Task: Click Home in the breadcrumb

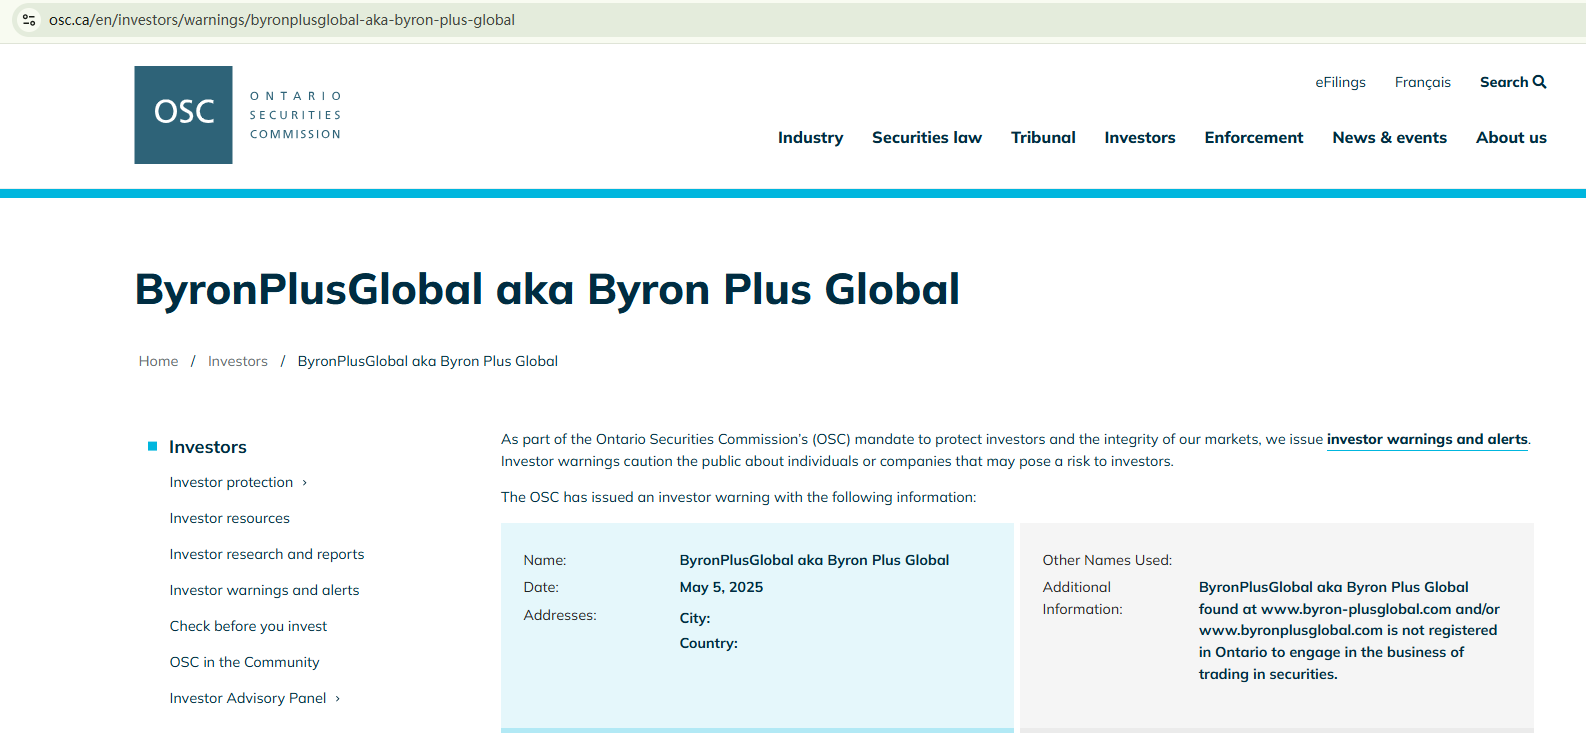Action: click(x=158, y=362)
